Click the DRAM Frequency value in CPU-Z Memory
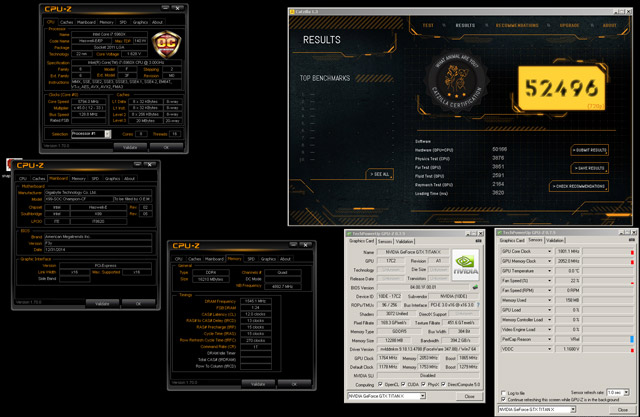This screenshot has height=417, width=640. [x=256, y=301]
